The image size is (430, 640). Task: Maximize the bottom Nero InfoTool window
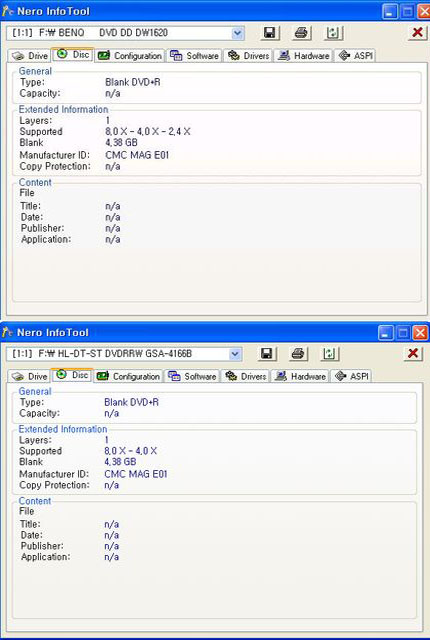click(x=403, y=333)
